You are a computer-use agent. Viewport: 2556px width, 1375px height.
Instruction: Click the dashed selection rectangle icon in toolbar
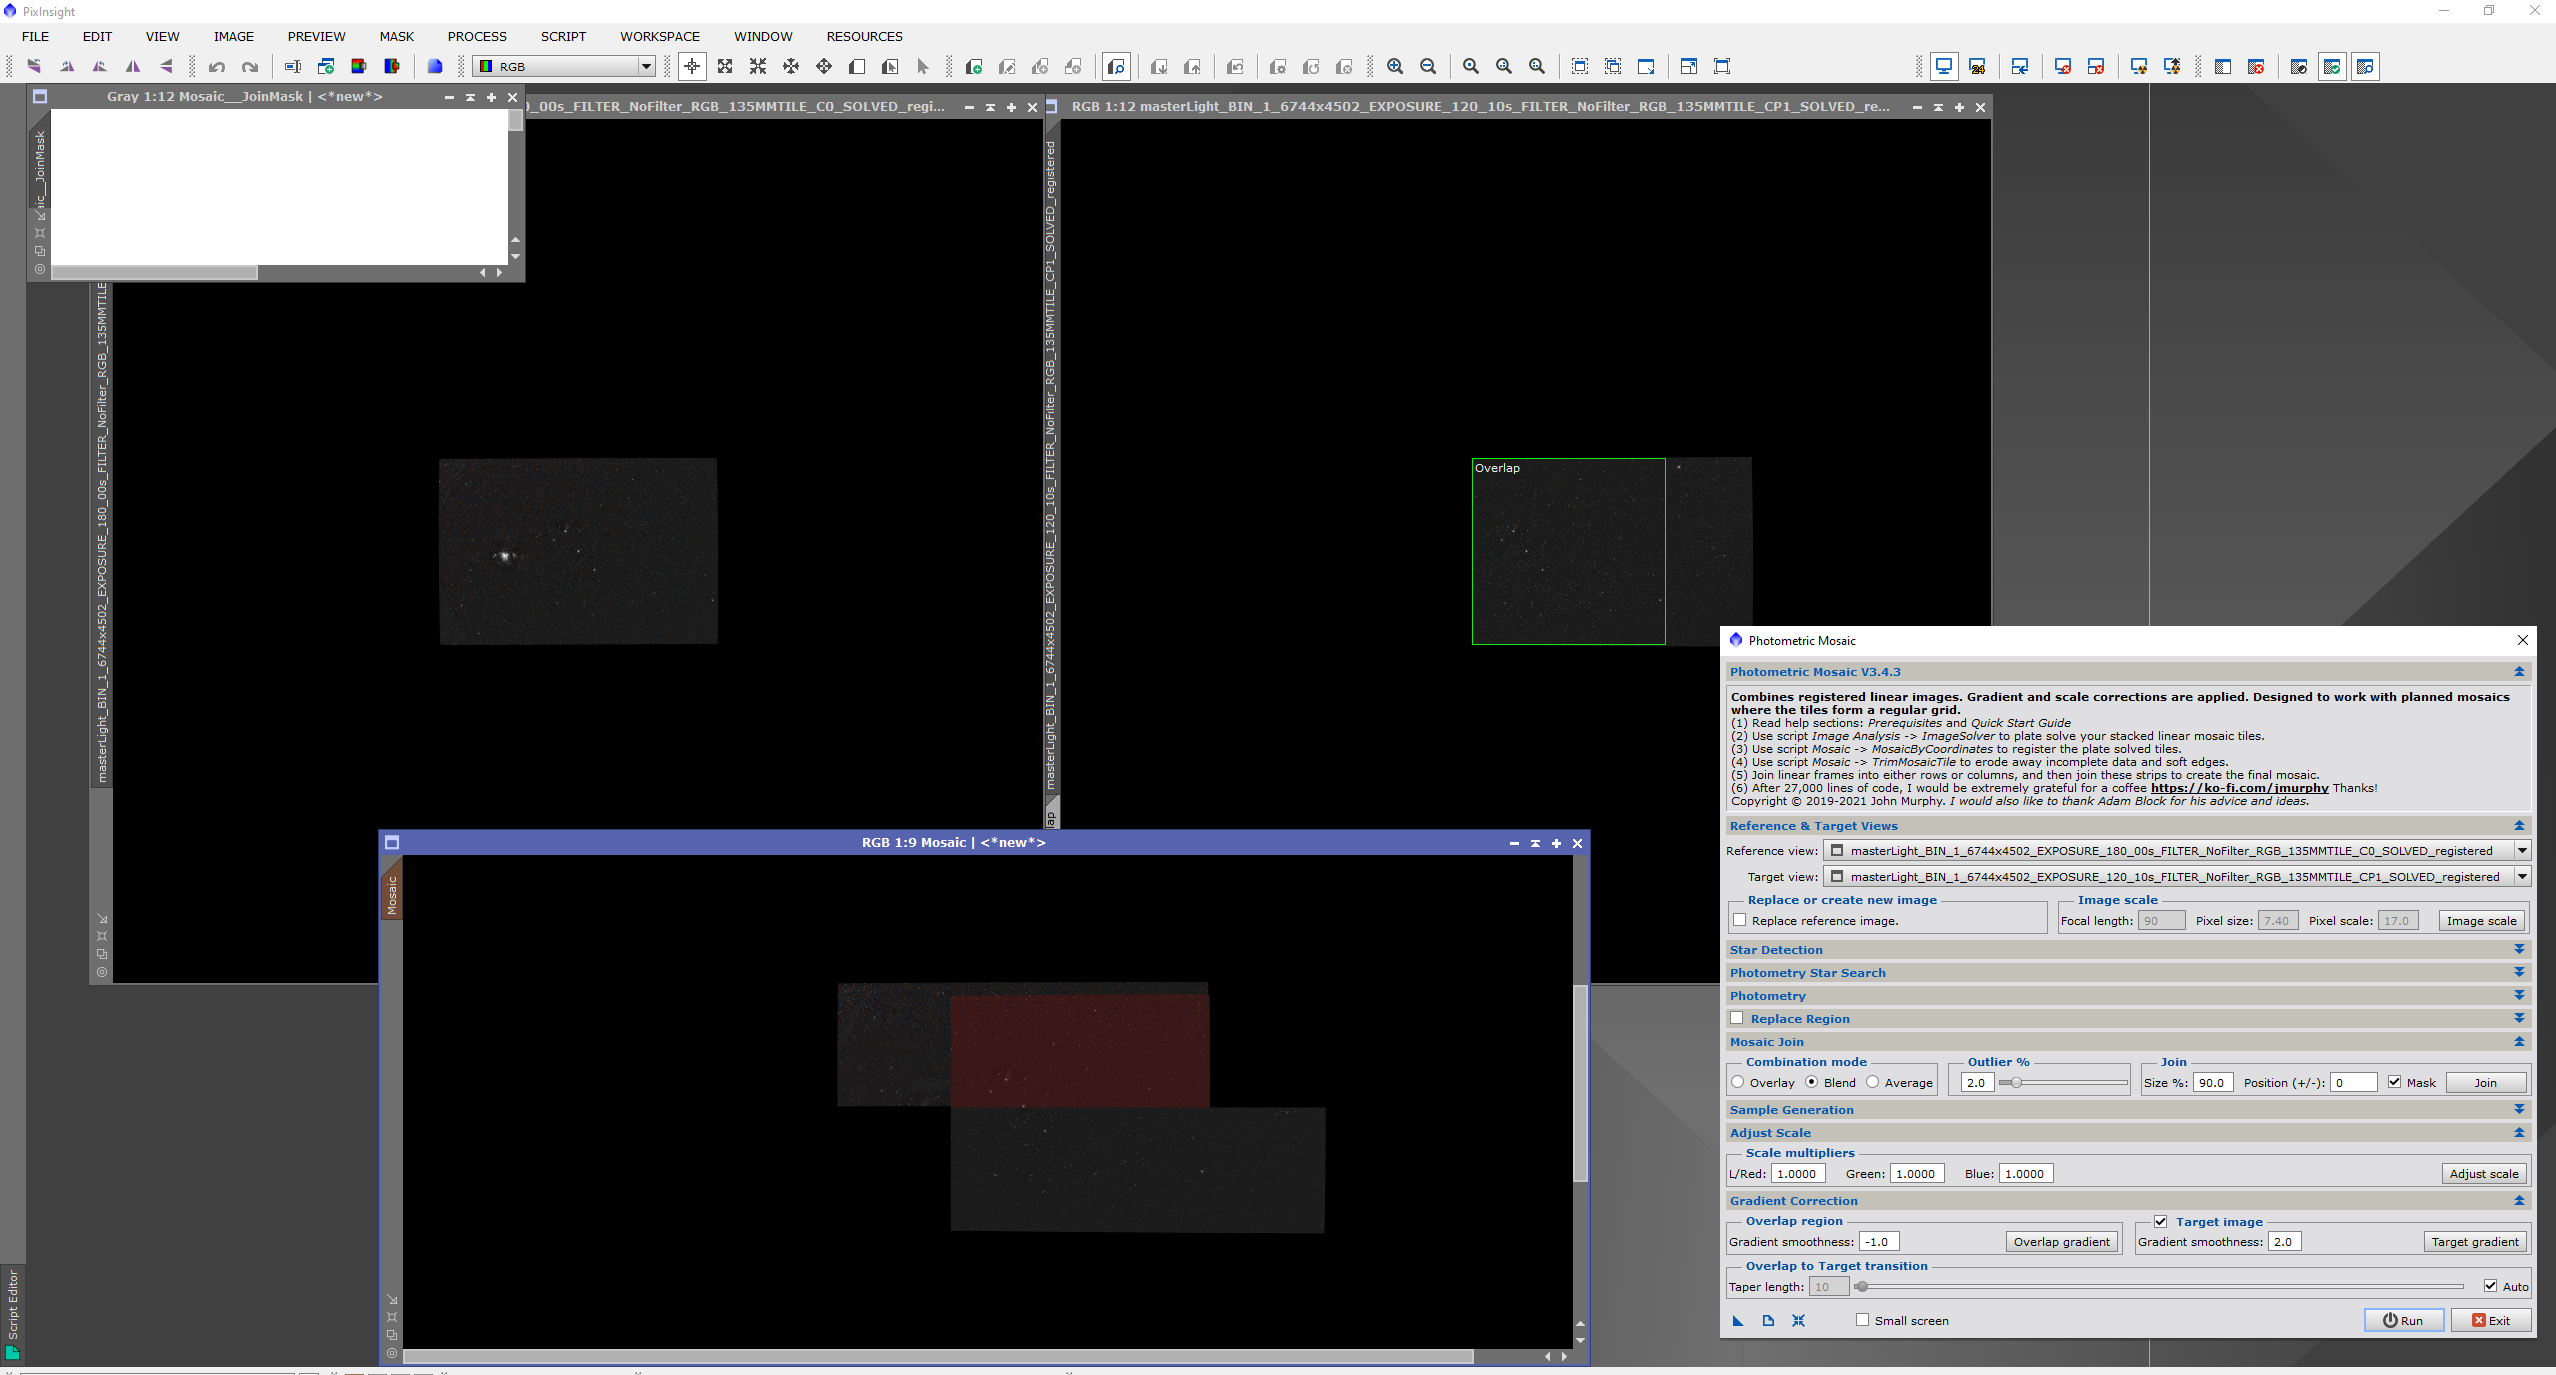pyautogui.click(x=1580, y=67)
